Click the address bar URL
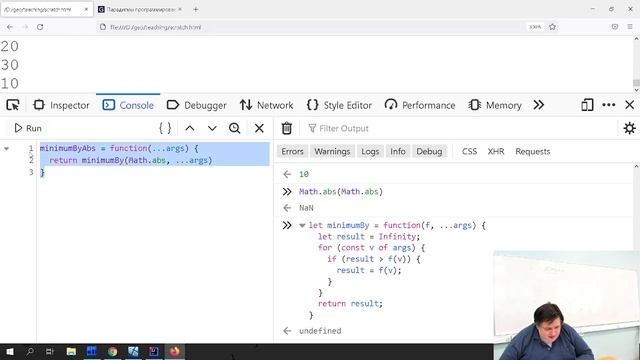Viewport: 640px width, 360px height. point(156,27)
